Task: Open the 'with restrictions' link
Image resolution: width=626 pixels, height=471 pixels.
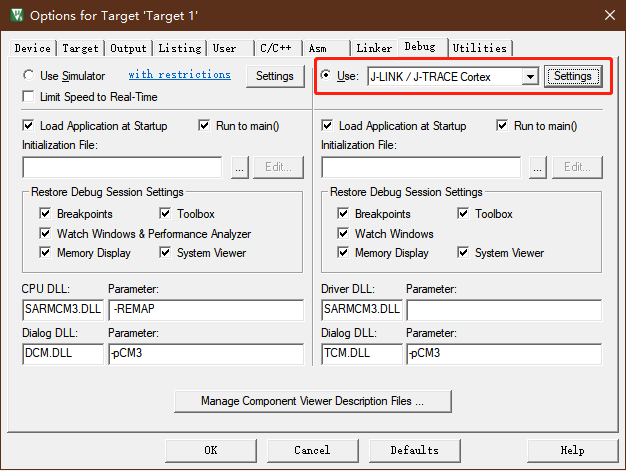Action: [180, 75]
